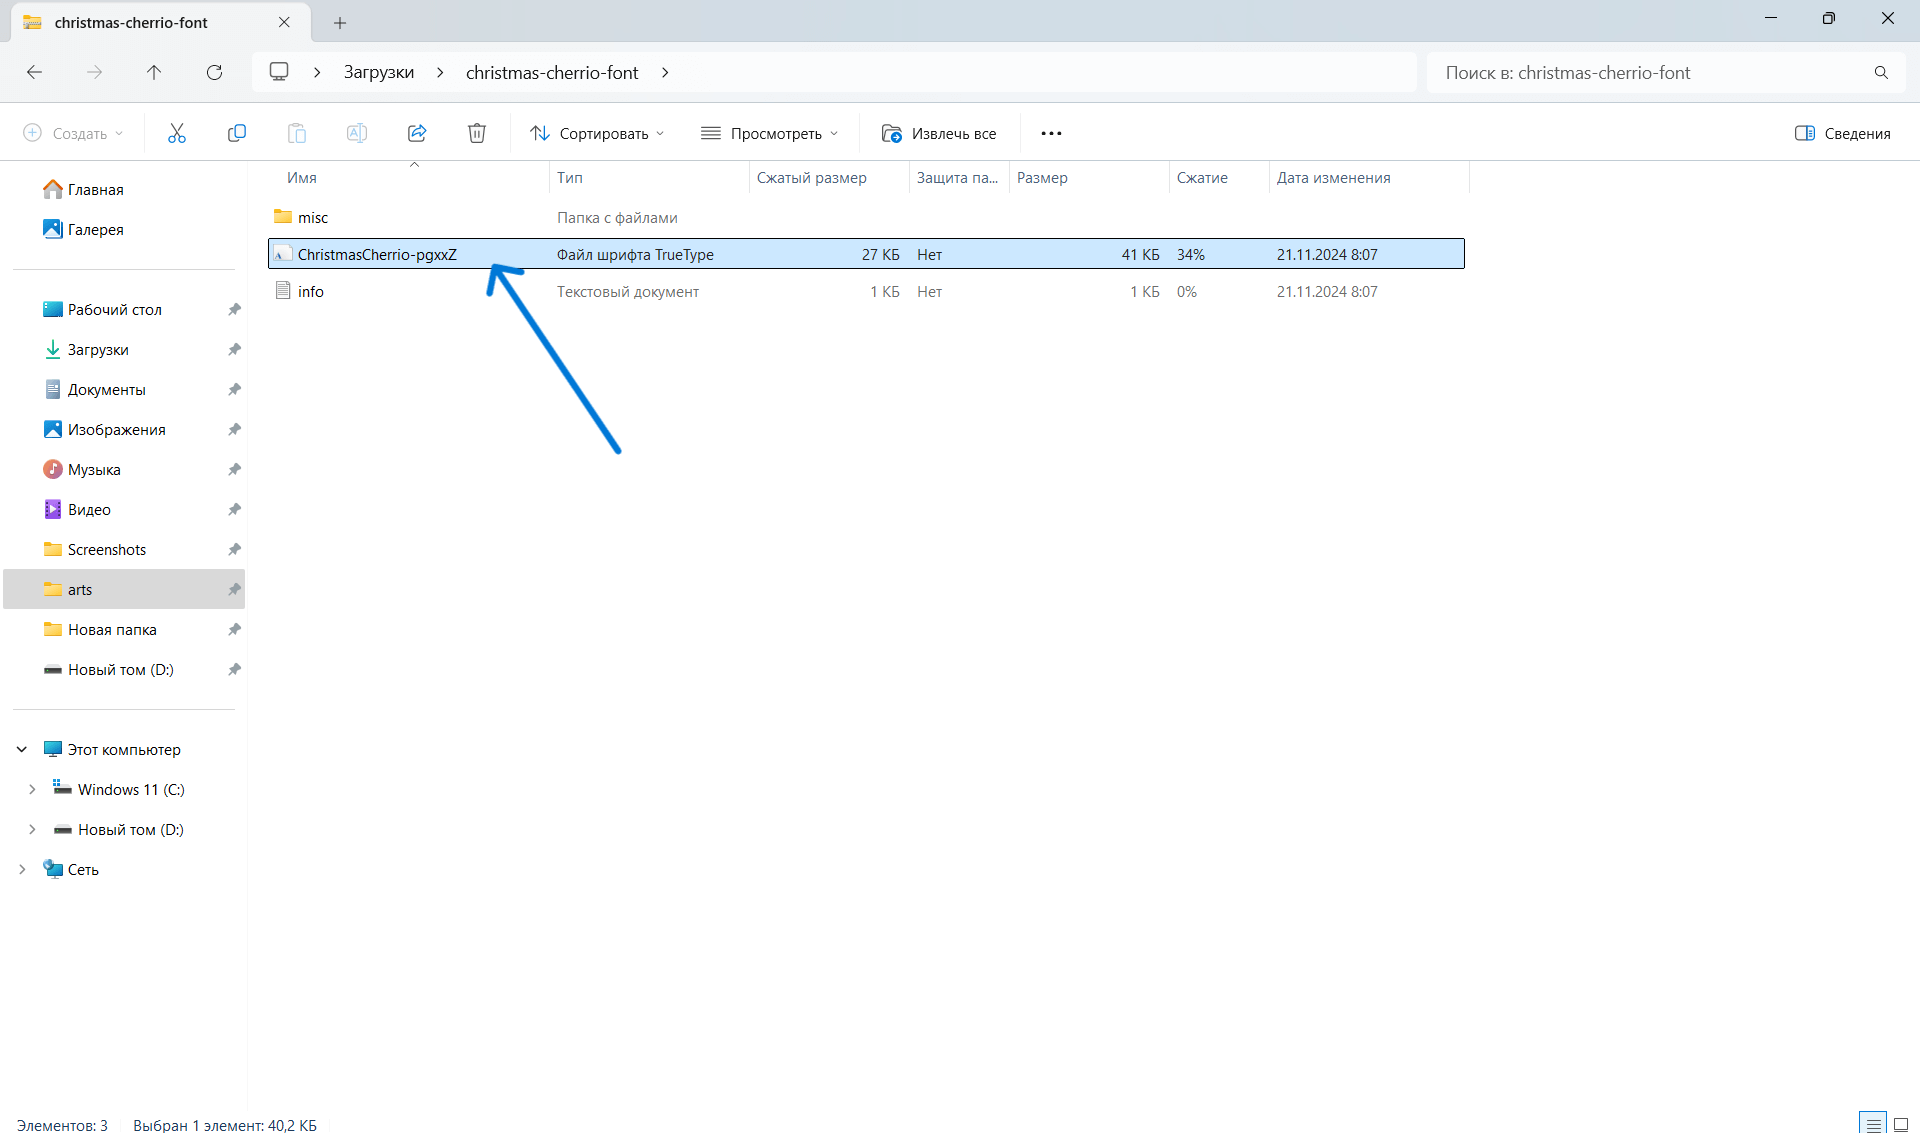1920x1133 pixels.
Task: Refresh the current folder view
Action: point(214,72)
